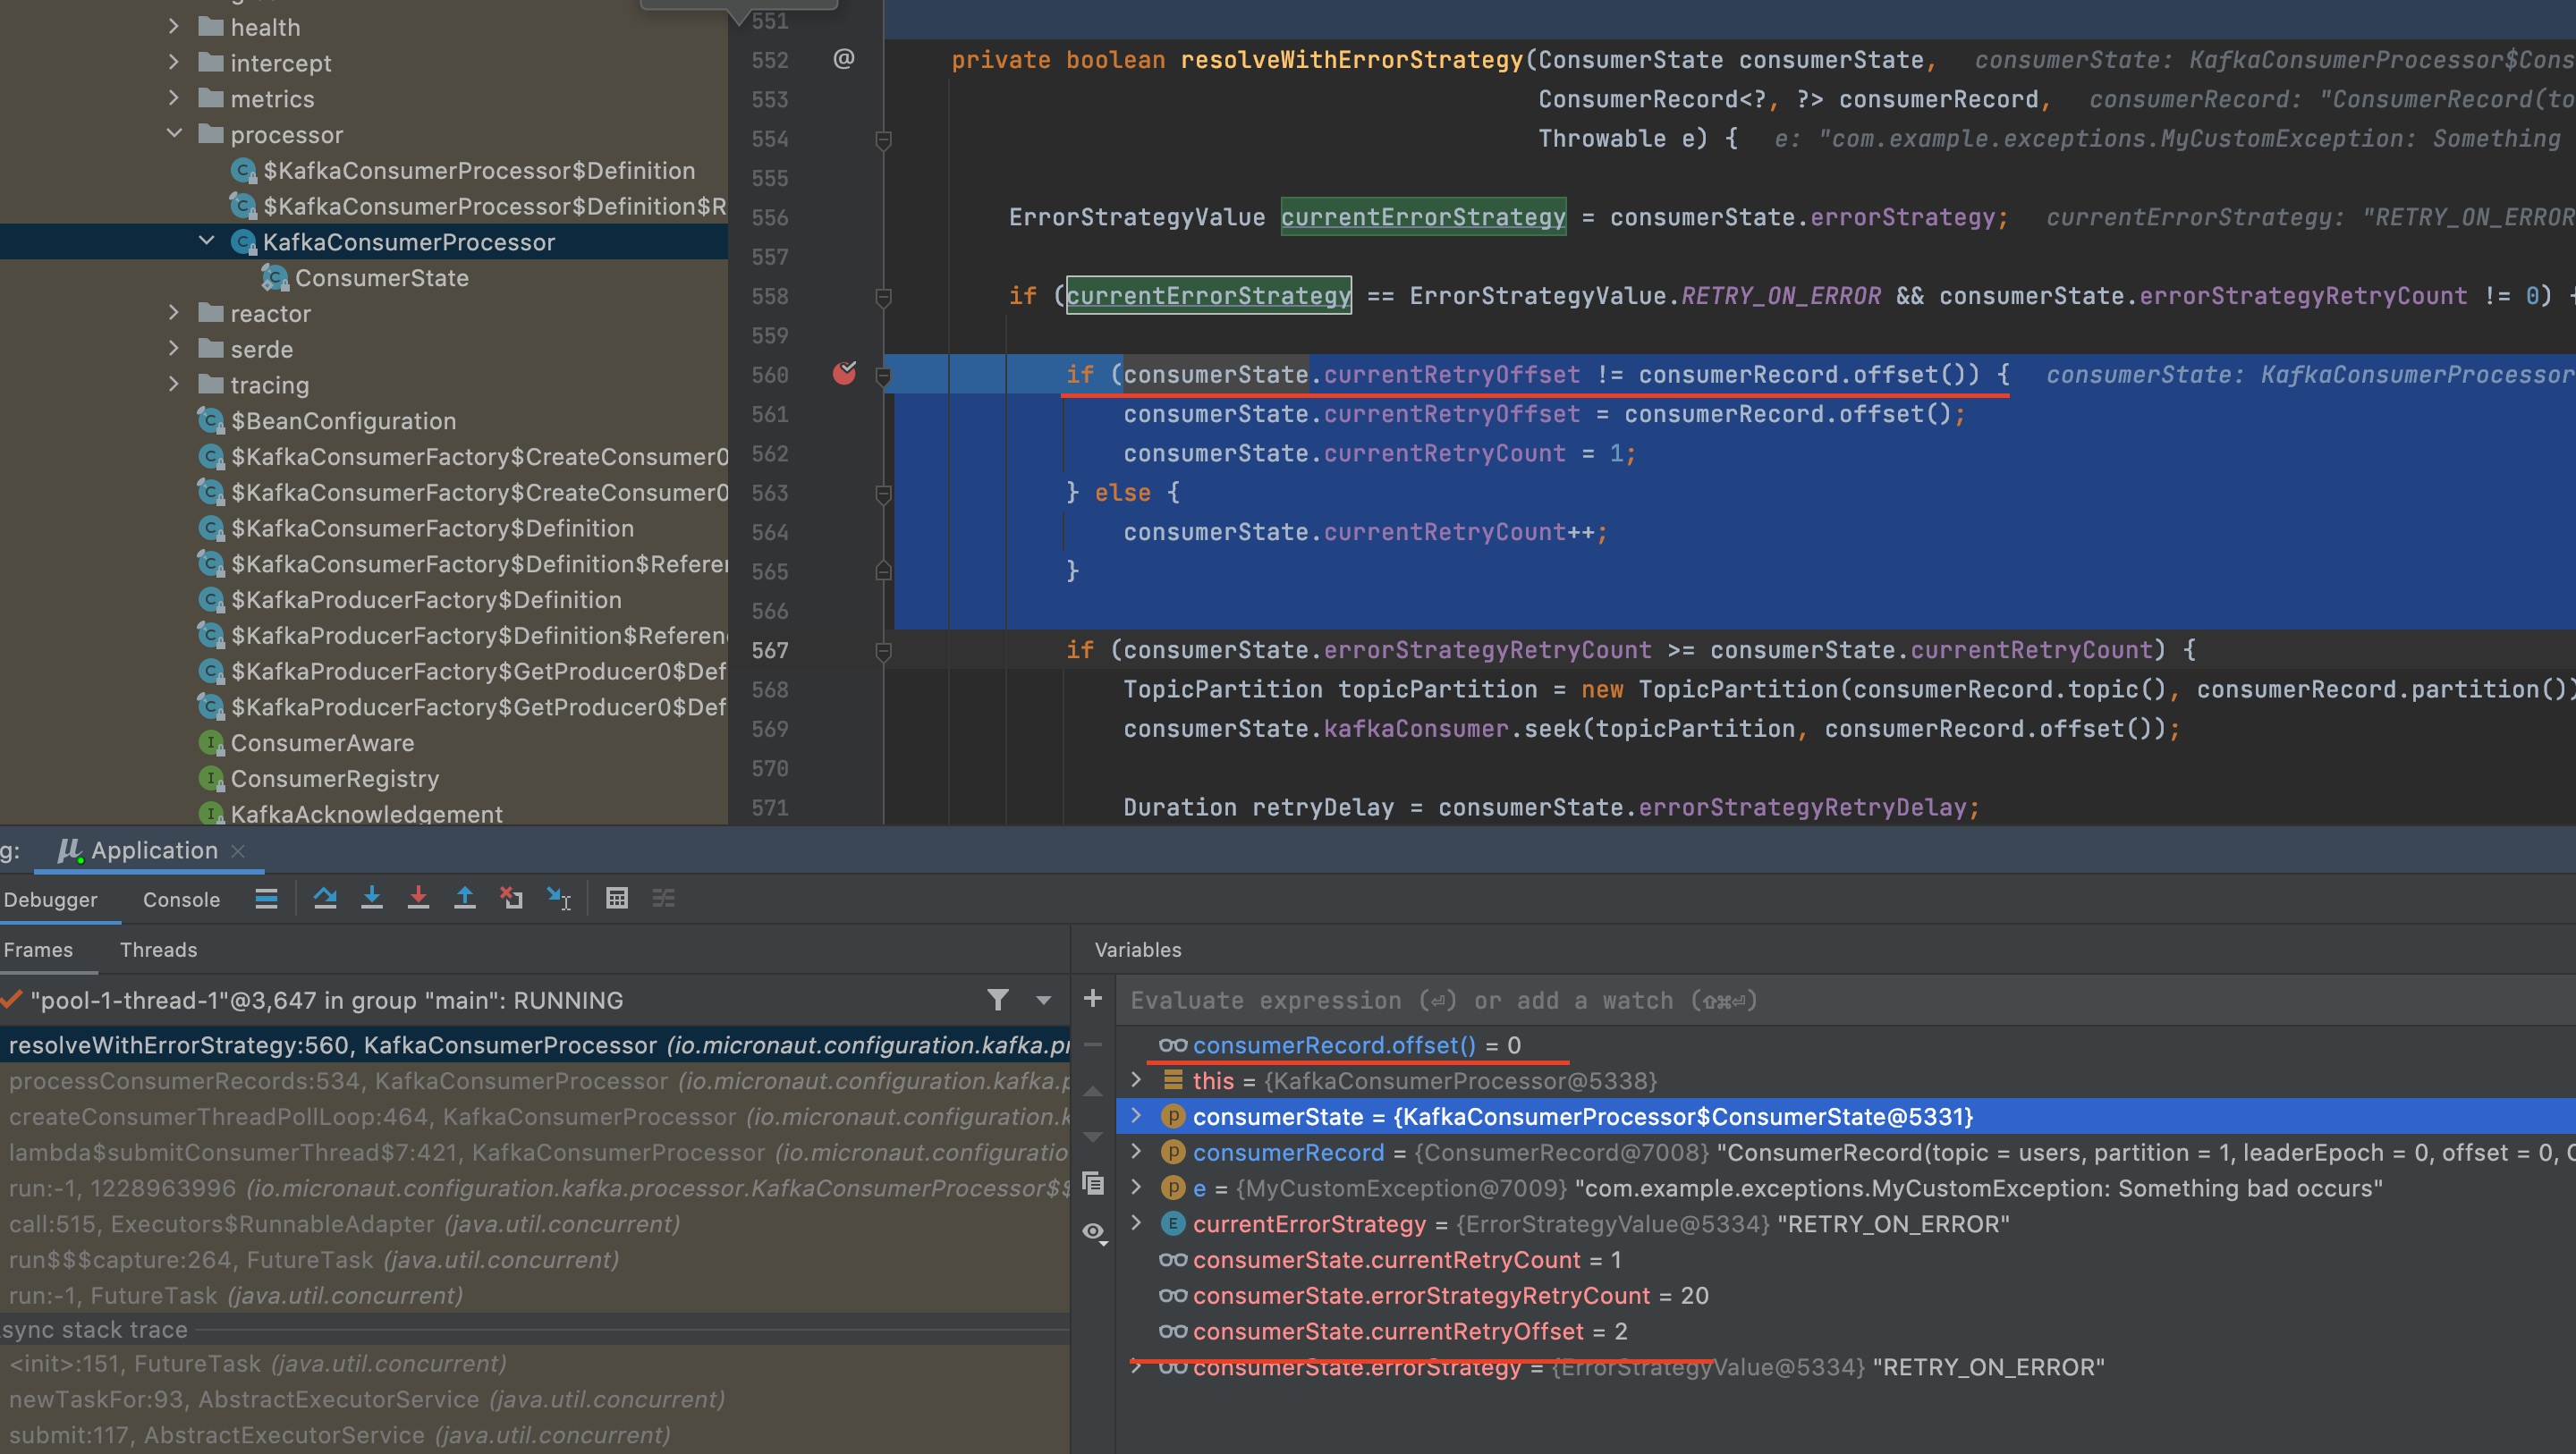The width and height of the screenshot is (2576, 1454).
Task: Open the Threads tab
Action: (158, 949)
